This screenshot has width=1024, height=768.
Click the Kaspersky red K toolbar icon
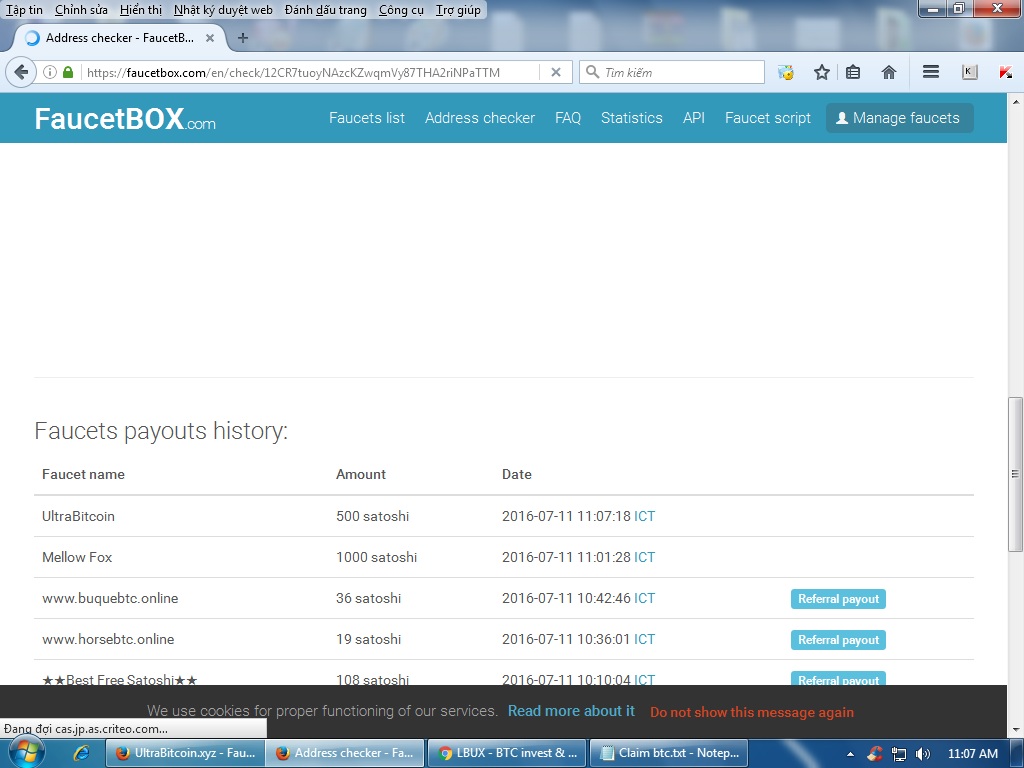click(x=1006, y=72)
